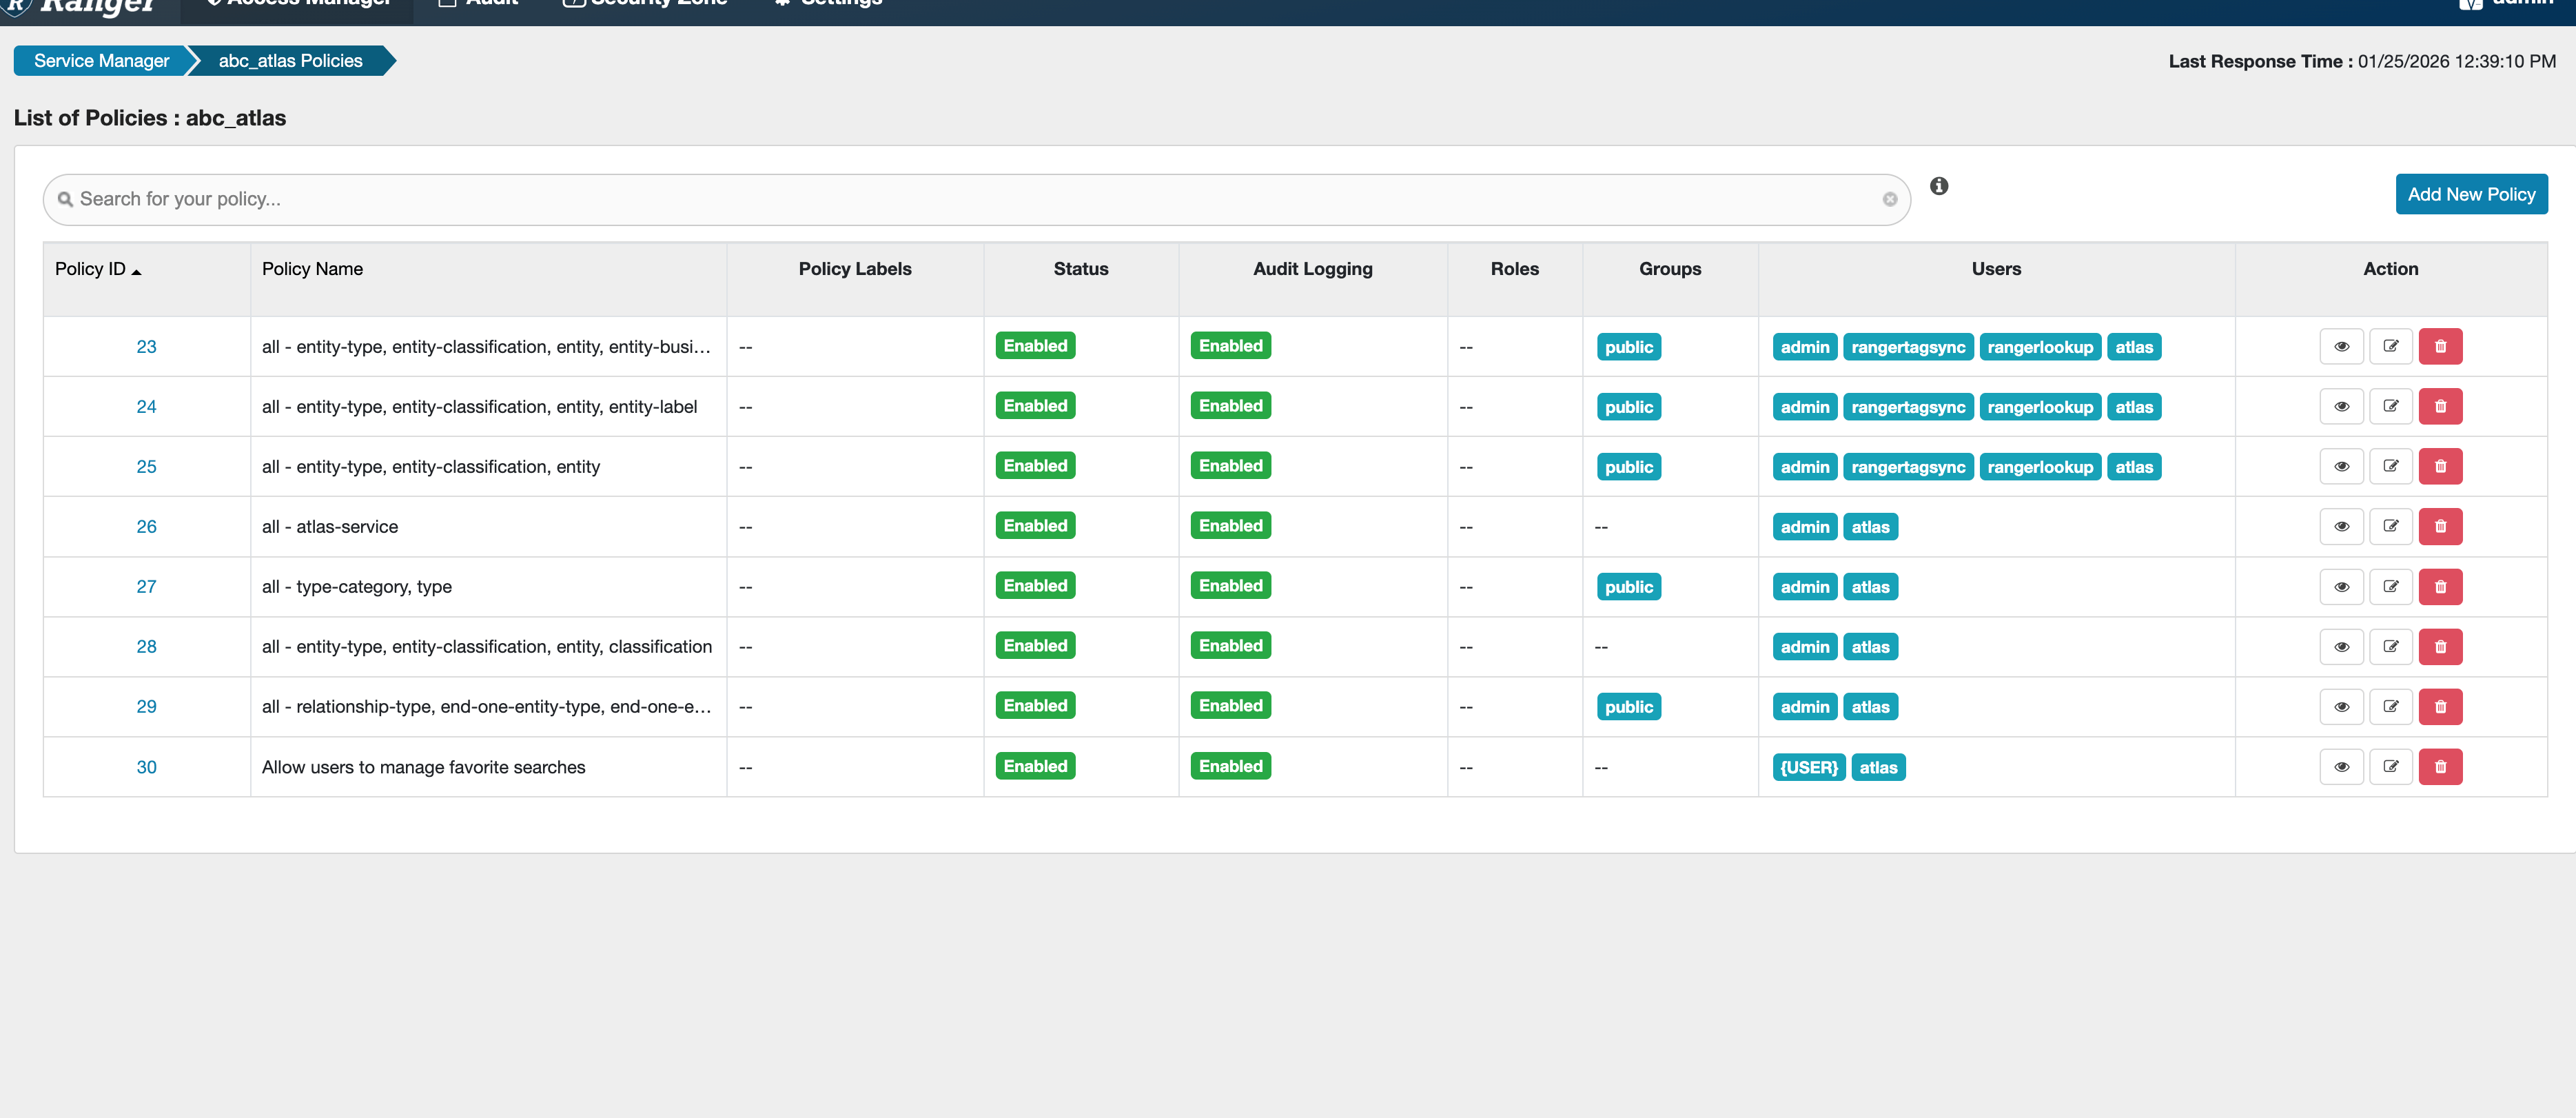Click the search info icon
Image resolution: width=2576 pixels, height=1118 pixels.
(1938, 186)
